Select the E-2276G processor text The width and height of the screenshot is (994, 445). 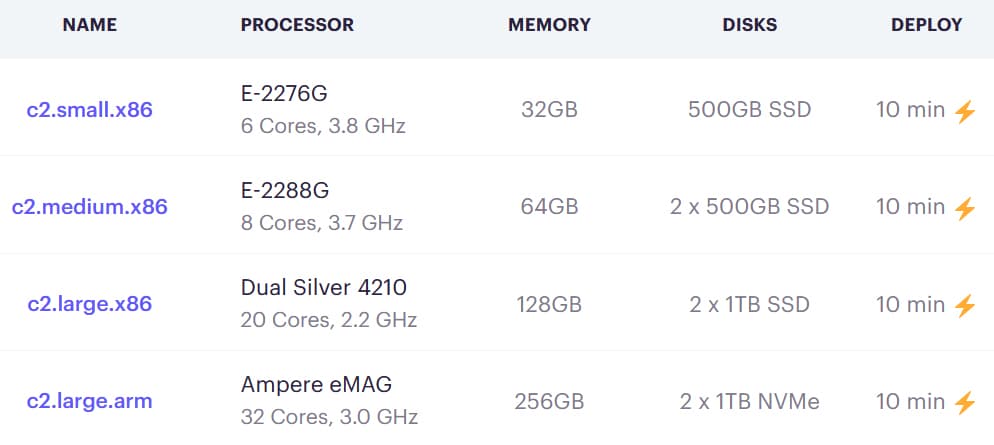[x=284, y=94]
